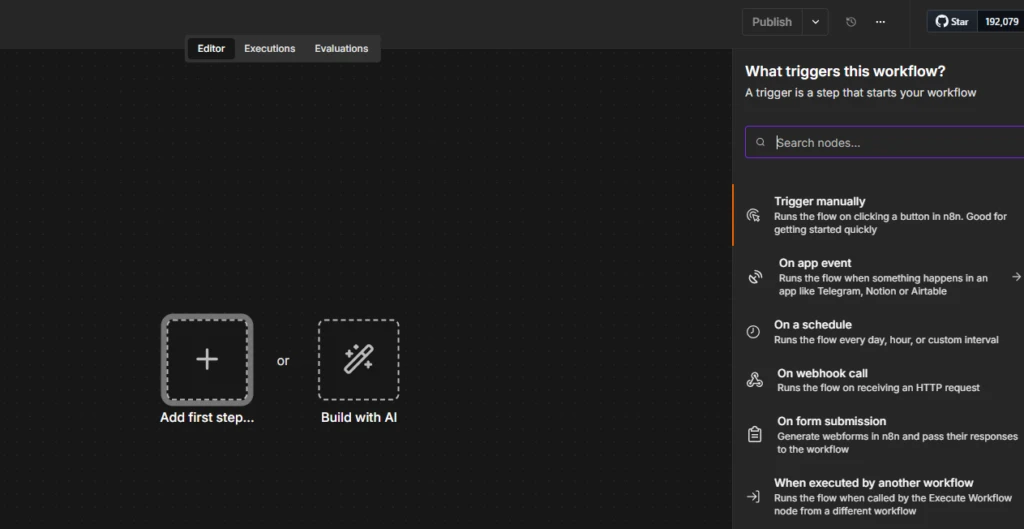Open workflow history clock icon
The height and width of the screenshot is (529, 1024).
pos(851,22)
